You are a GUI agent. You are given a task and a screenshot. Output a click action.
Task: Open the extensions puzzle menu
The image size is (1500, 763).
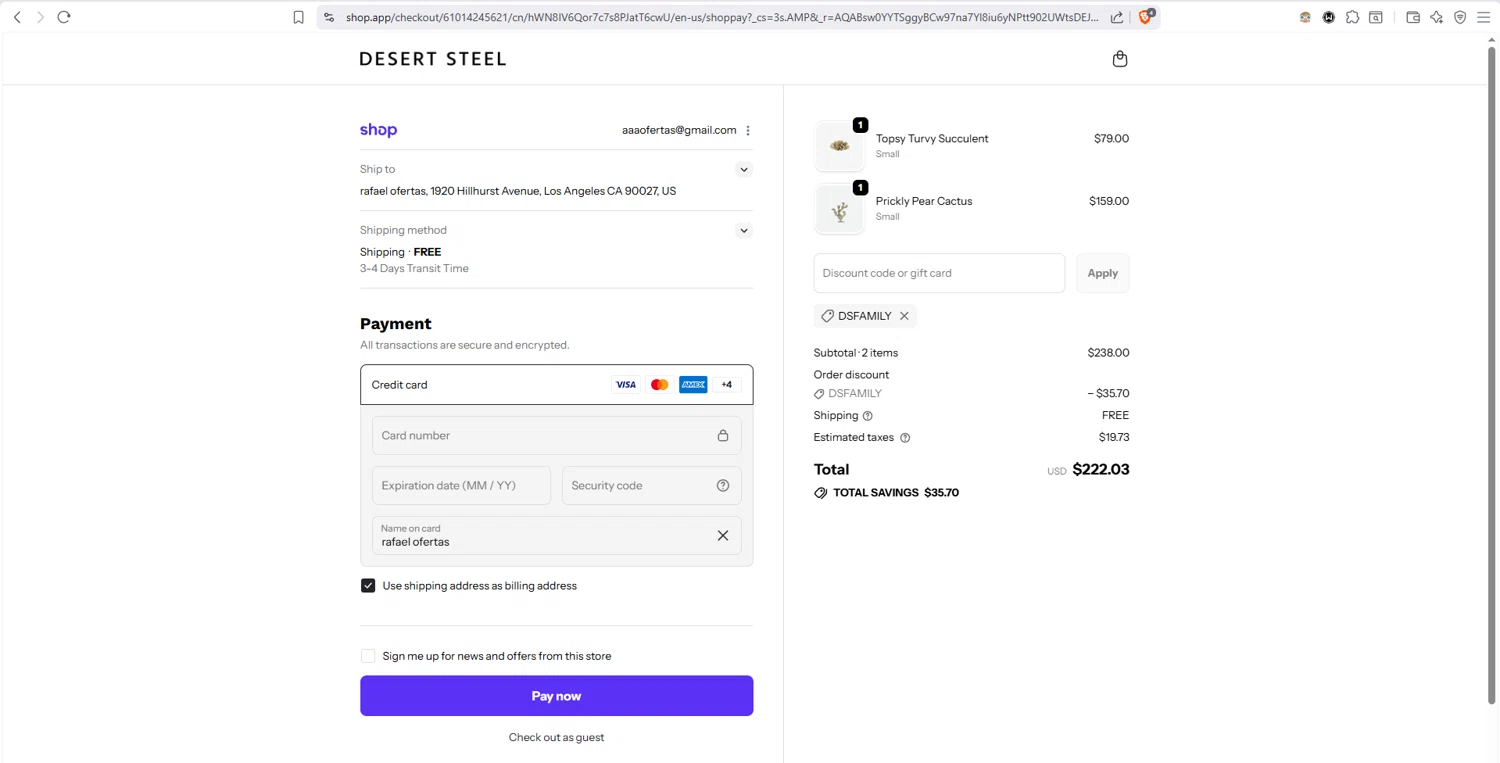(x=1352, y=17)
